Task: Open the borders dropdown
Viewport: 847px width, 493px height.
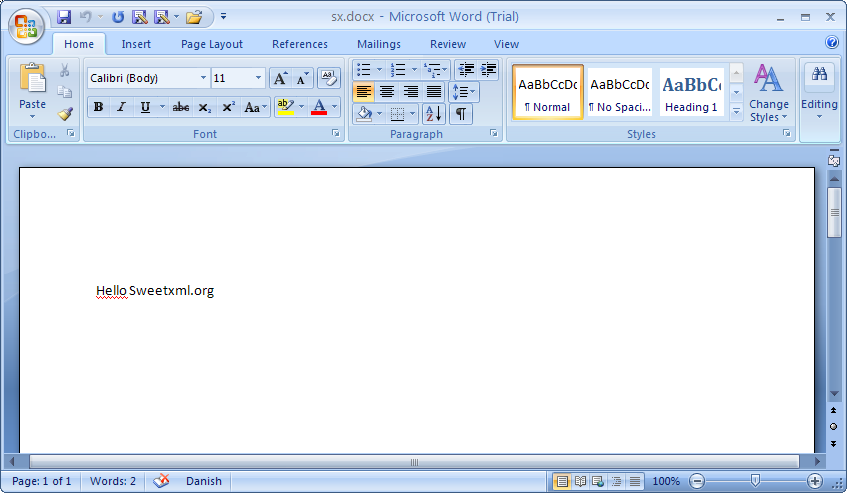Action: 413,114
